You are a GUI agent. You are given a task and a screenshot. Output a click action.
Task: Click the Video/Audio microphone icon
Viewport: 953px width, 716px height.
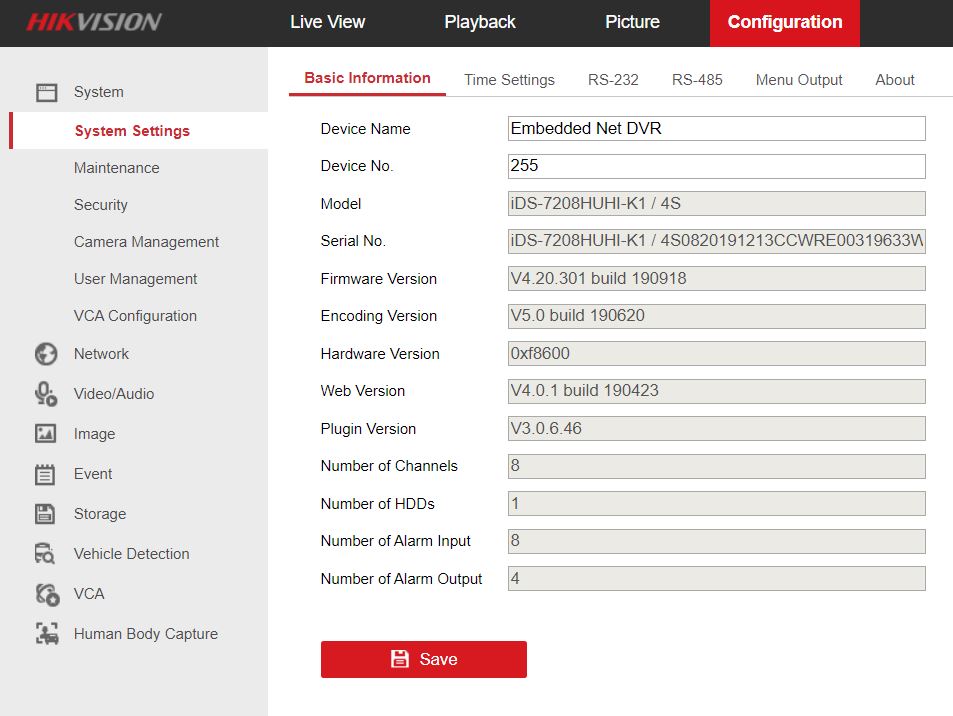(46, 394)
